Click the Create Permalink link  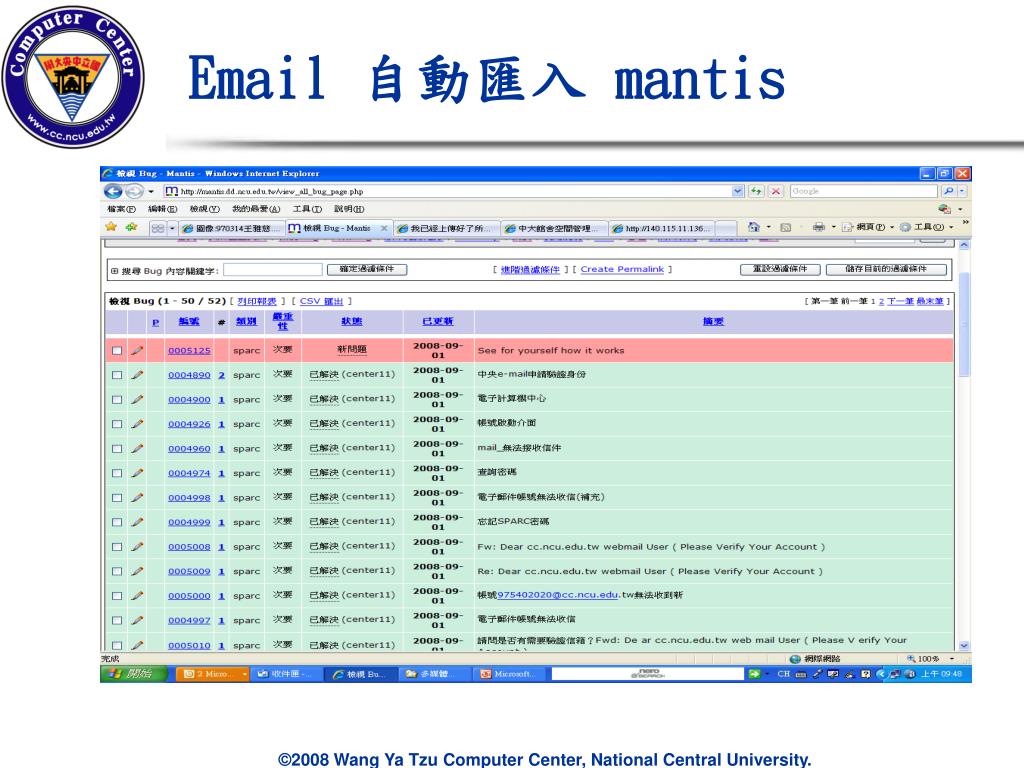[x=622, y=269]
